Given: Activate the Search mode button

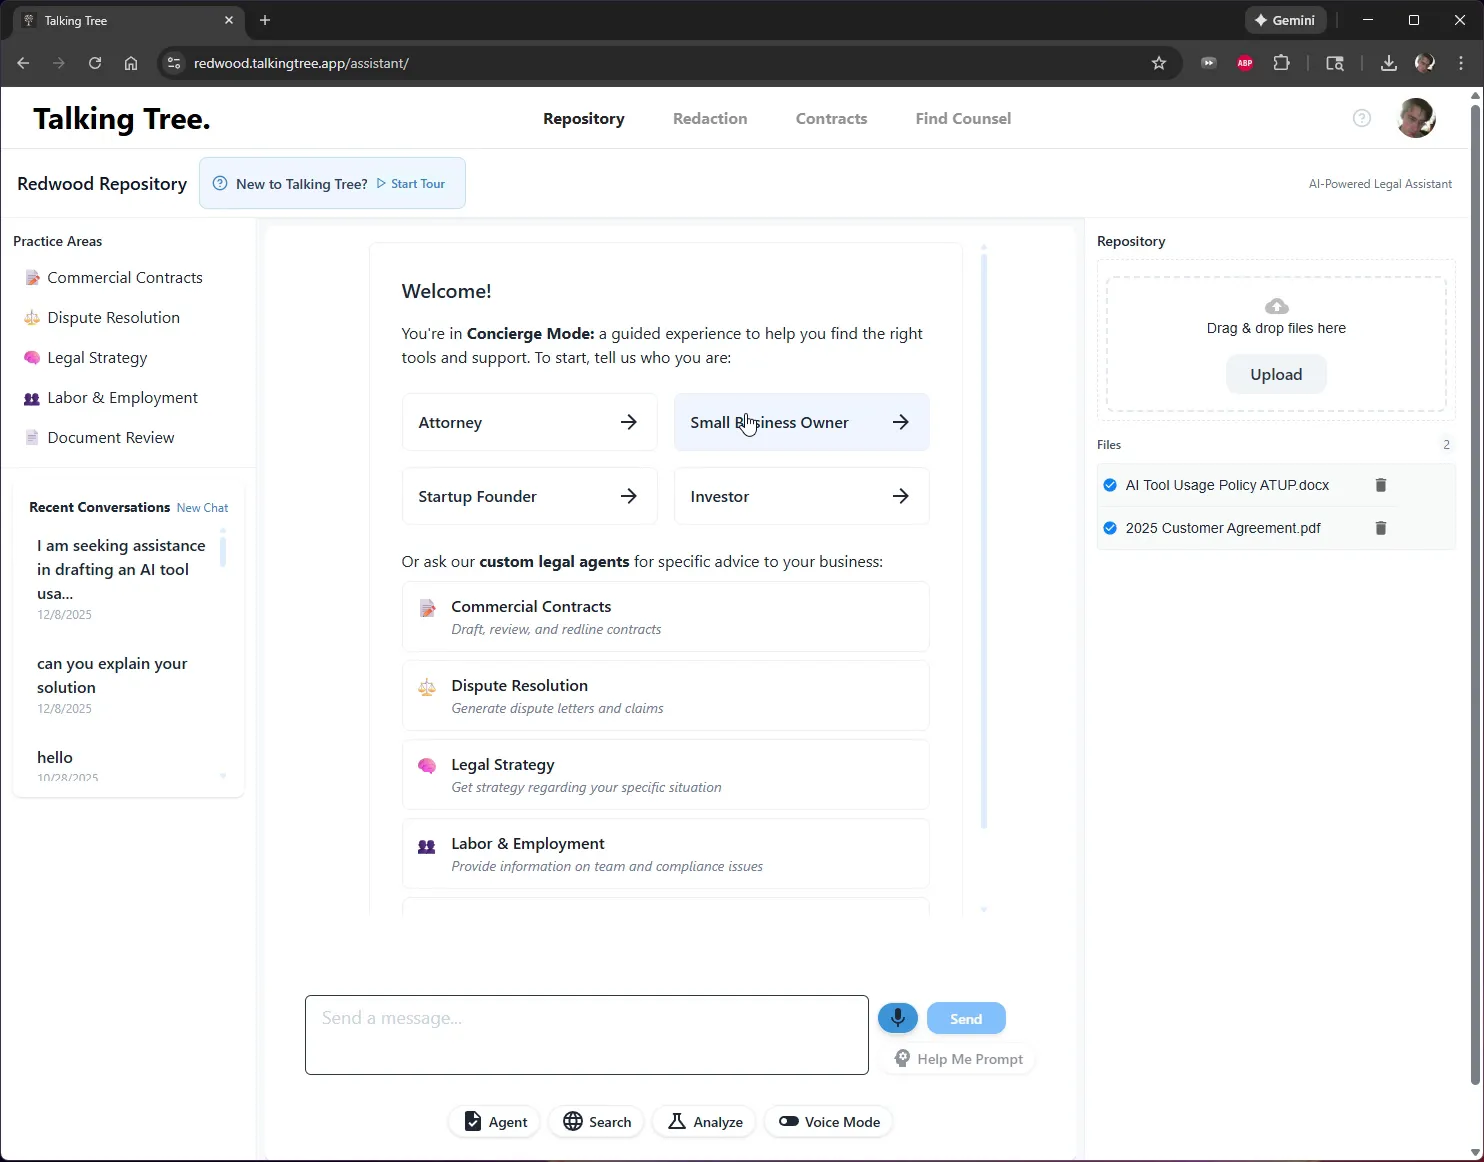Looking at the screenshot, I should [x=597, y=1122].
